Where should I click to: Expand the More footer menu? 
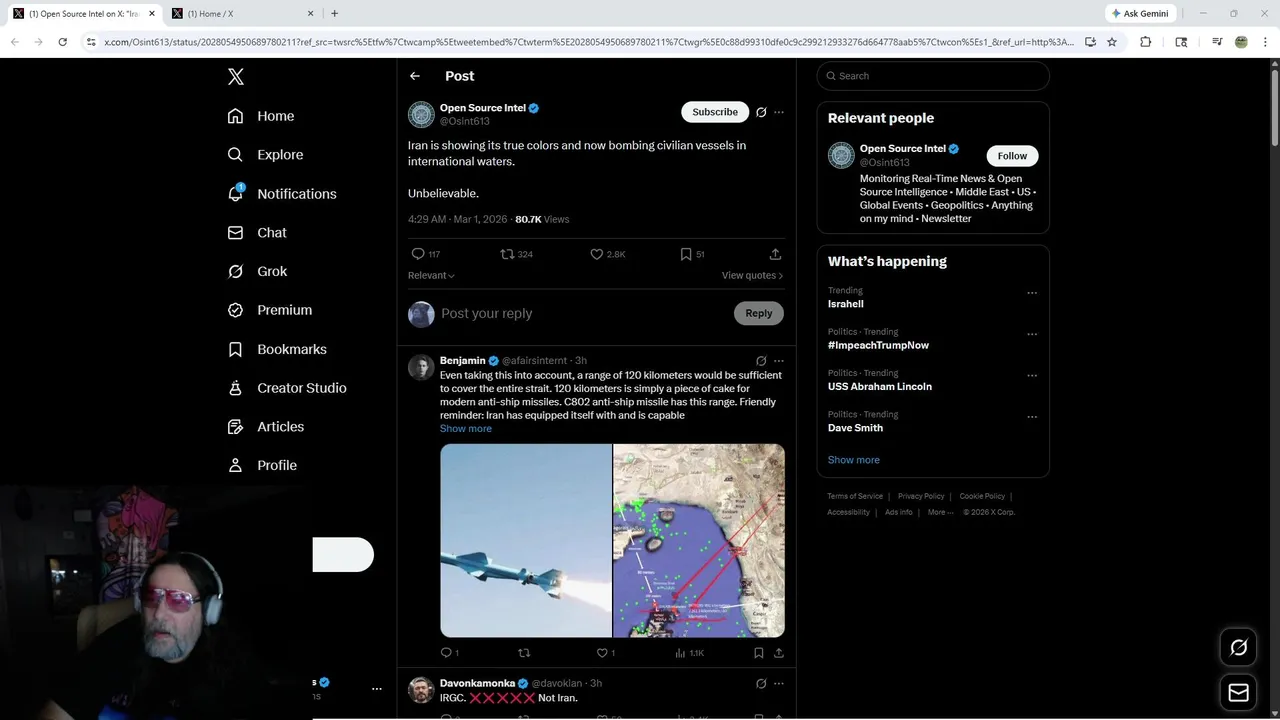[939, 512]
